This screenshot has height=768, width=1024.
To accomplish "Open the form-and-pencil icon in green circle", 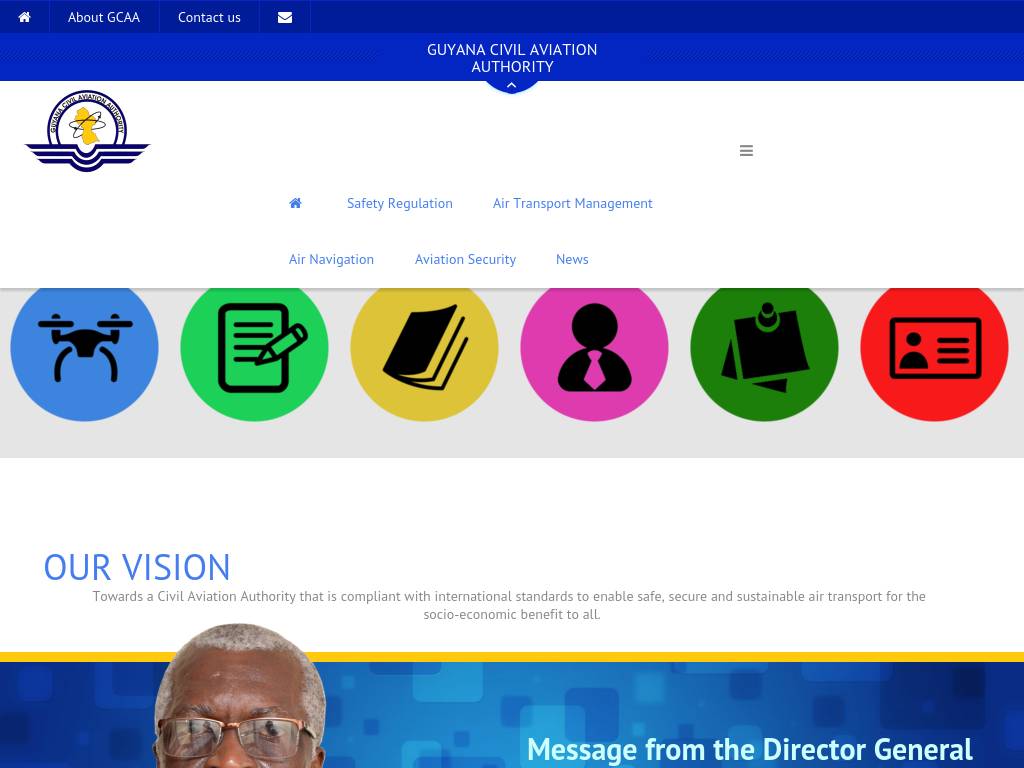I will pos(254,347).
